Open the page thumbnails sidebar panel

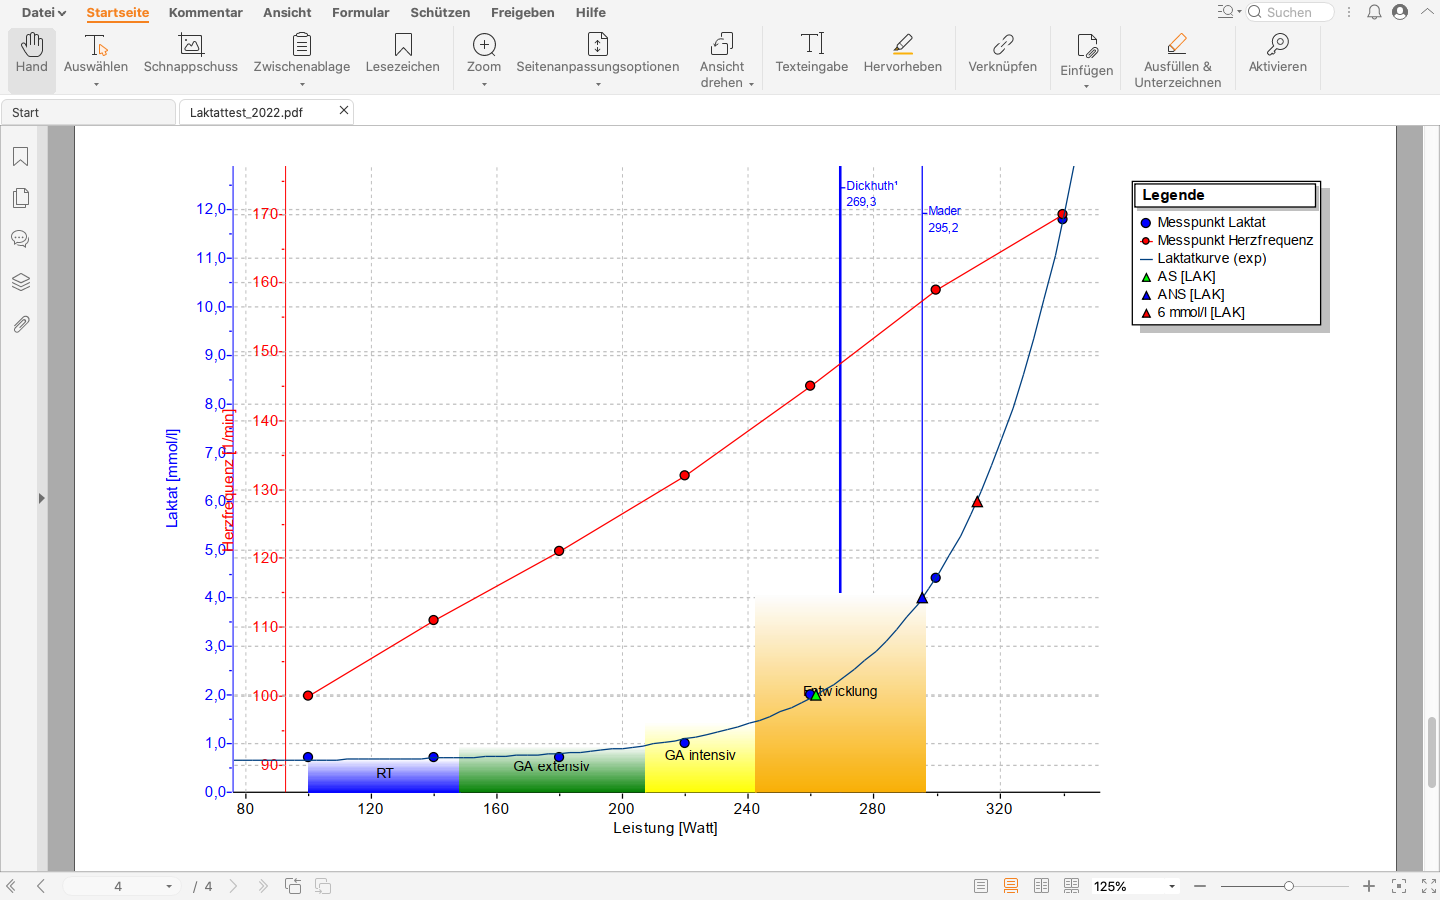tap(20, 198)
